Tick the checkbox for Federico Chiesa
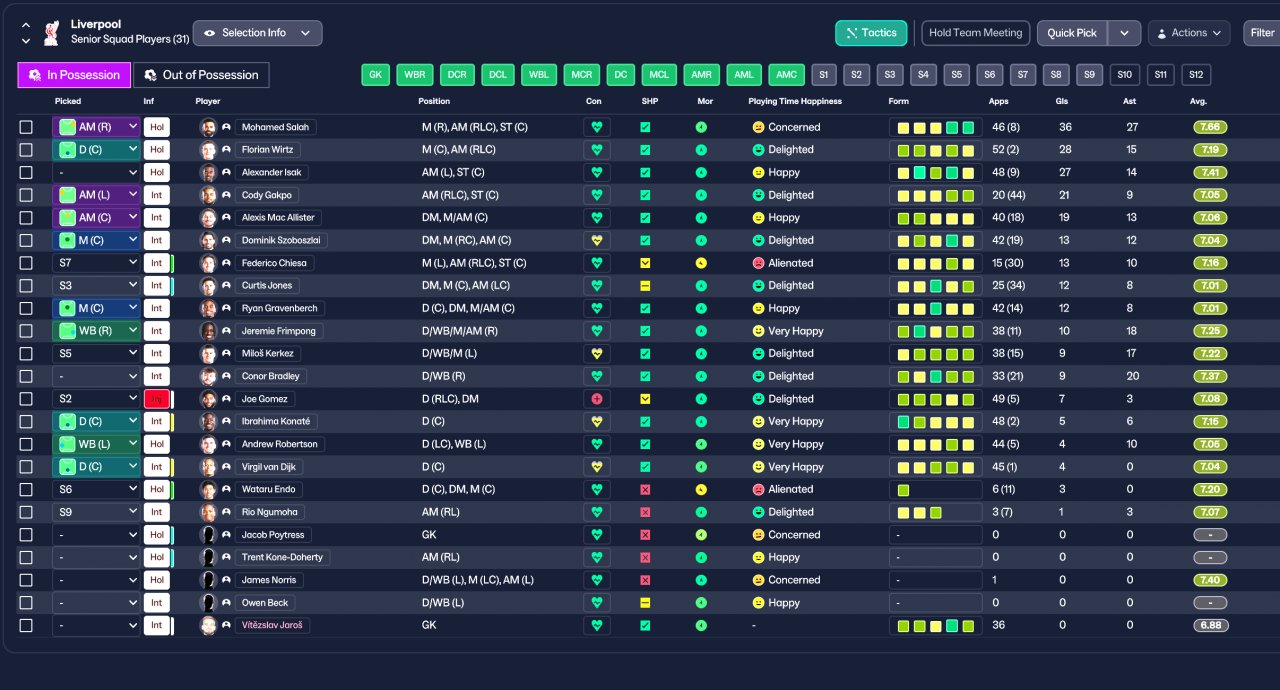This screenshot has width=1280, height=690. click(x=26, y=263)
